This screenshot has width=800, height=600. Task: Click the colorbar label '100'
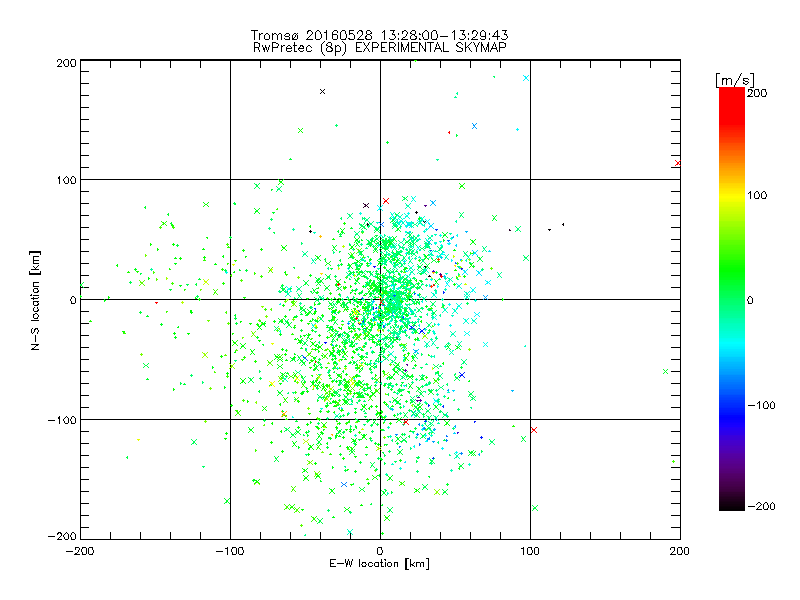[x=757, y=195]
